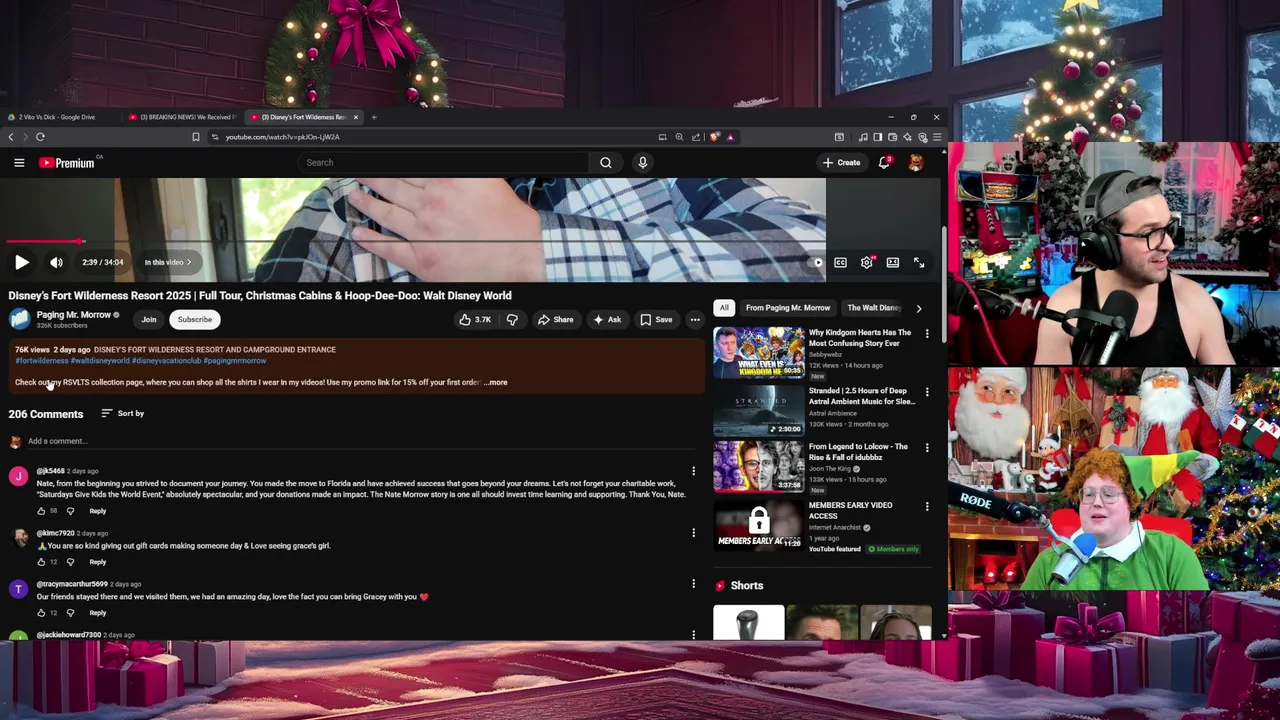Click the Brave Shields lion icon
1280x720 pixels.
tap(714, 137)
